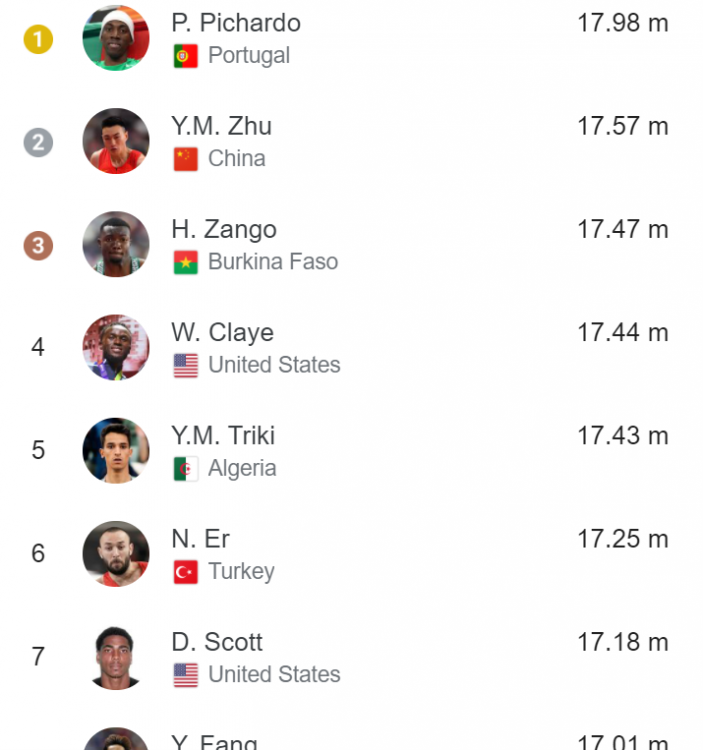Click the 17.98 m result

point(622,23)
